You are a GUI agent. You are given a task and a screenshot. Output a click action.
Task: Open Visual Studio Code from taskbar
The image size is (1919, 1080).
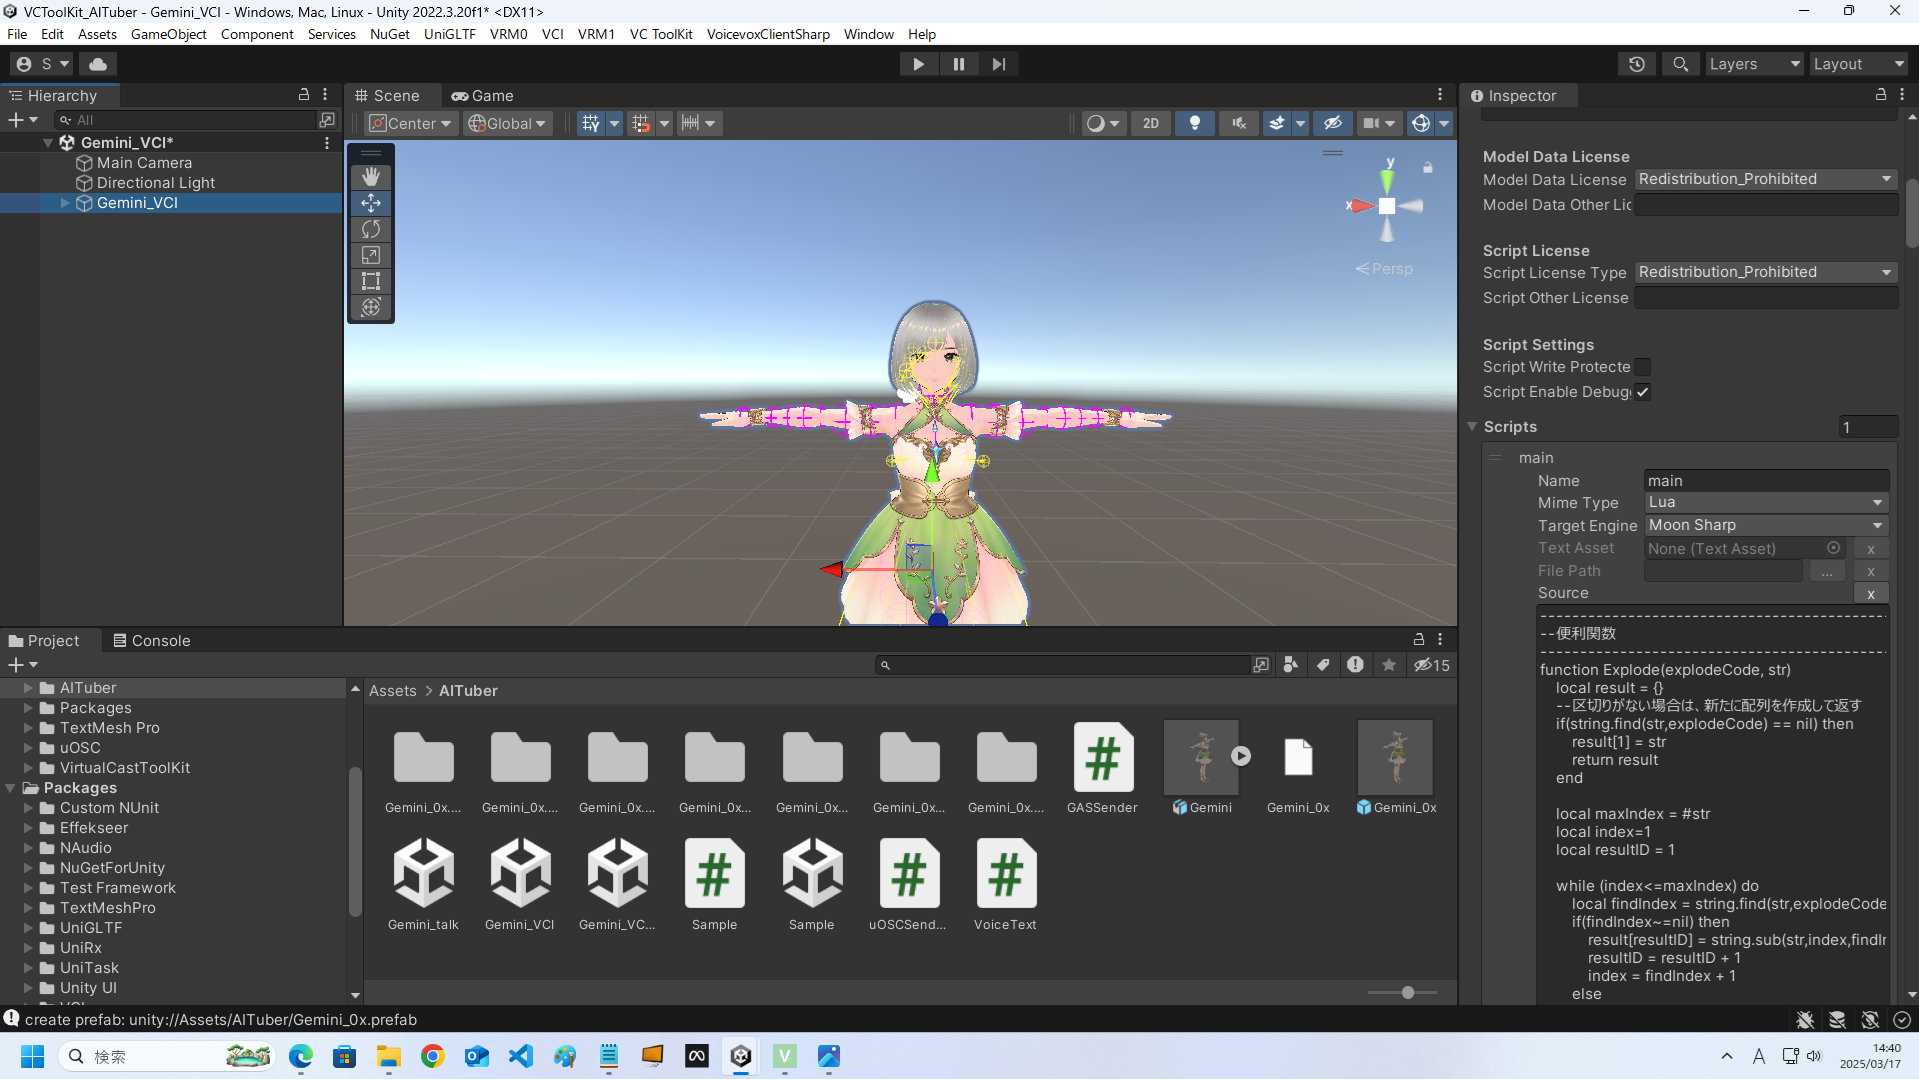[x=521, y=1056]
